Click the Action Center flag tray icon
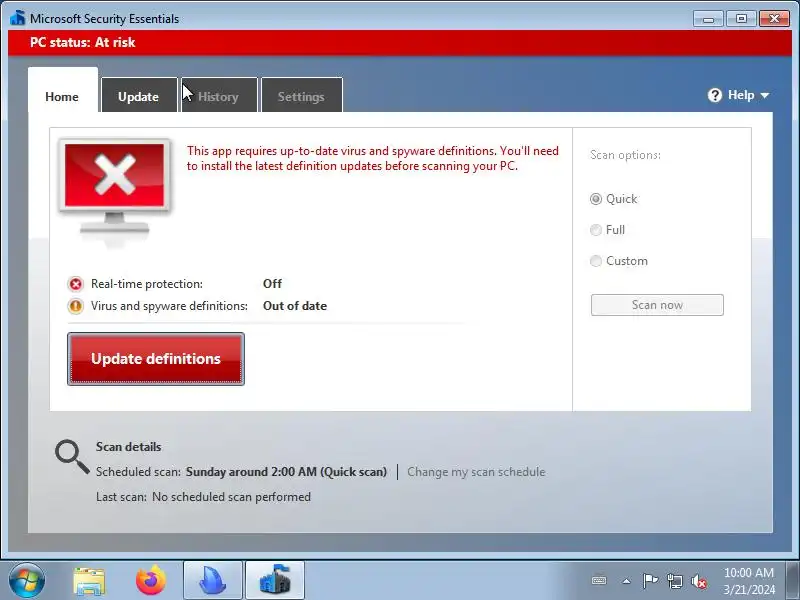The width and height of the screenshot is (800, 600). point(650,581)
